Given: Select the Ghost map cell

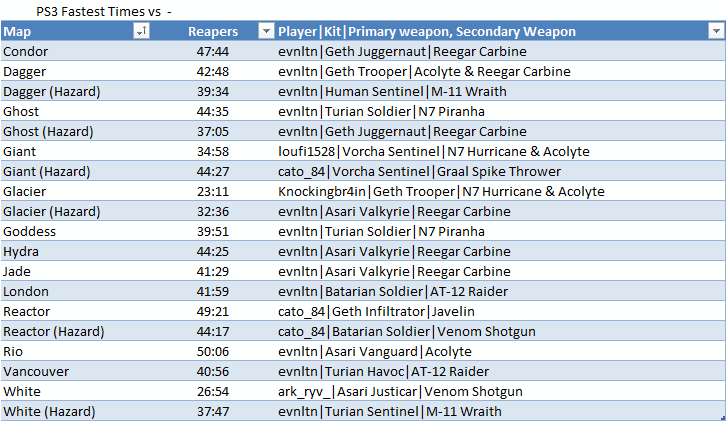Looking at the screenshot, I should click(x=76, y=111).
